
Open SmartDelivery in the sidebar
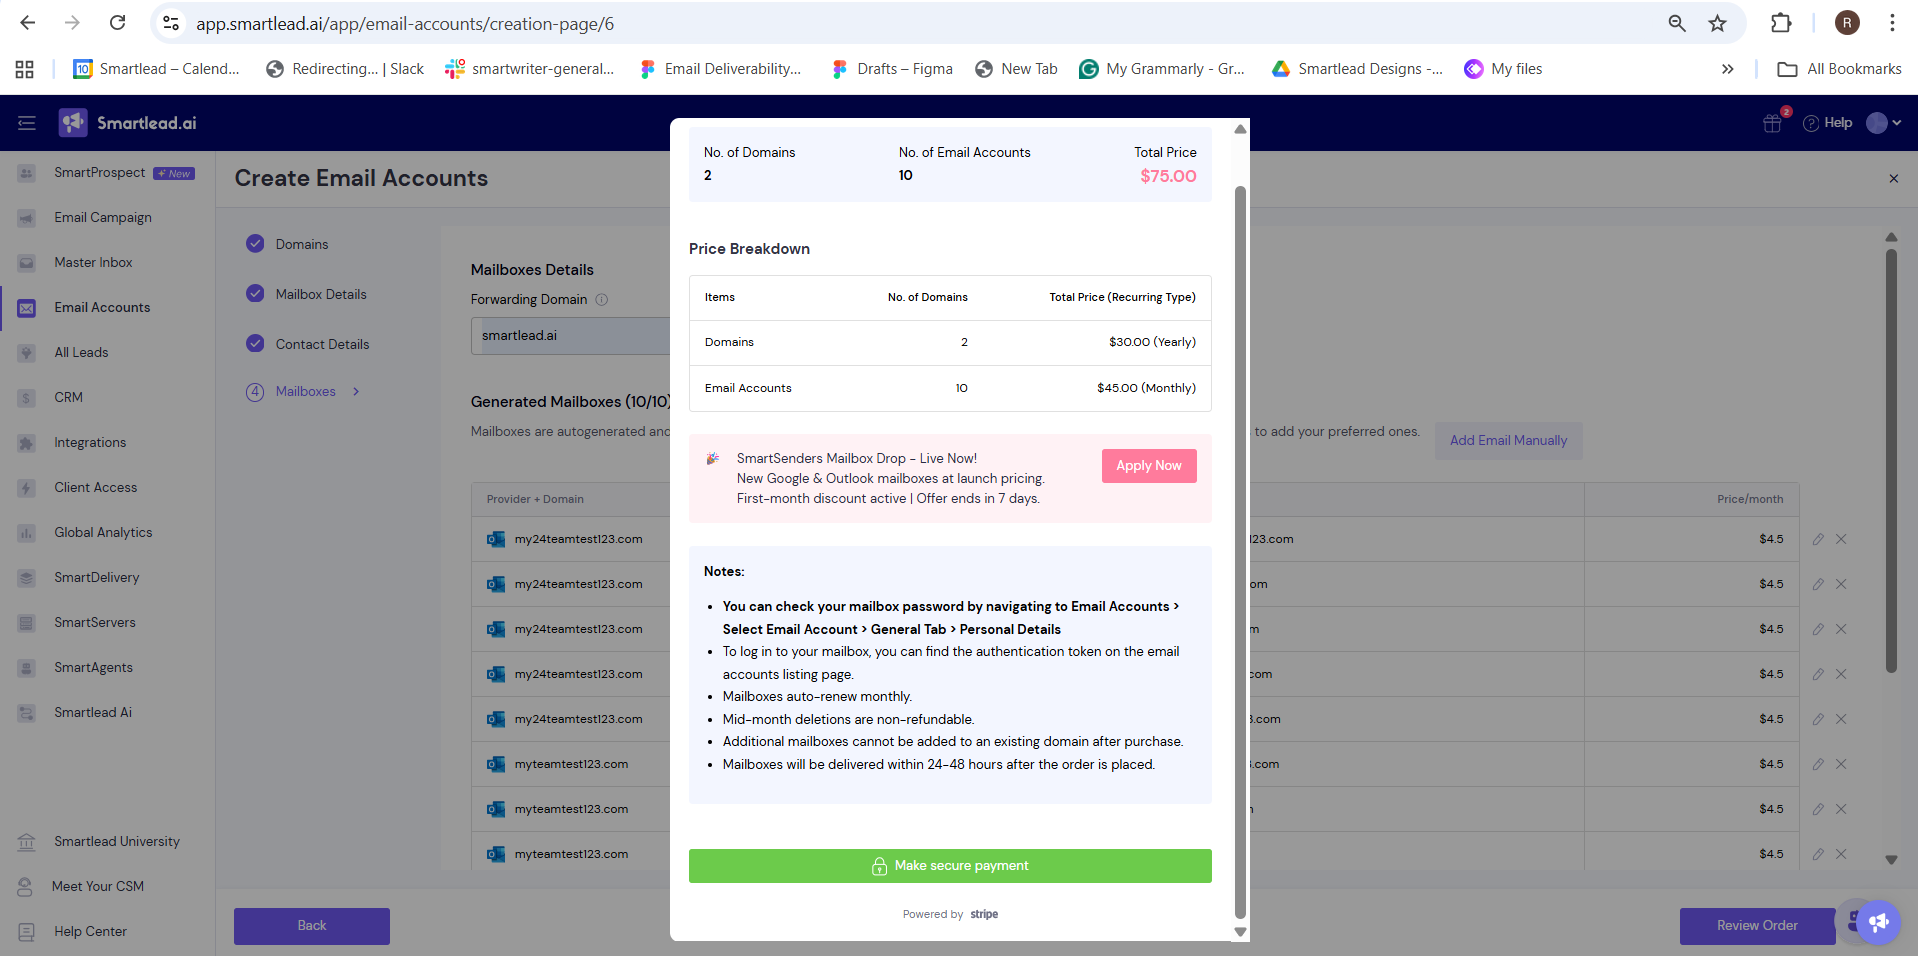point(96,578)
